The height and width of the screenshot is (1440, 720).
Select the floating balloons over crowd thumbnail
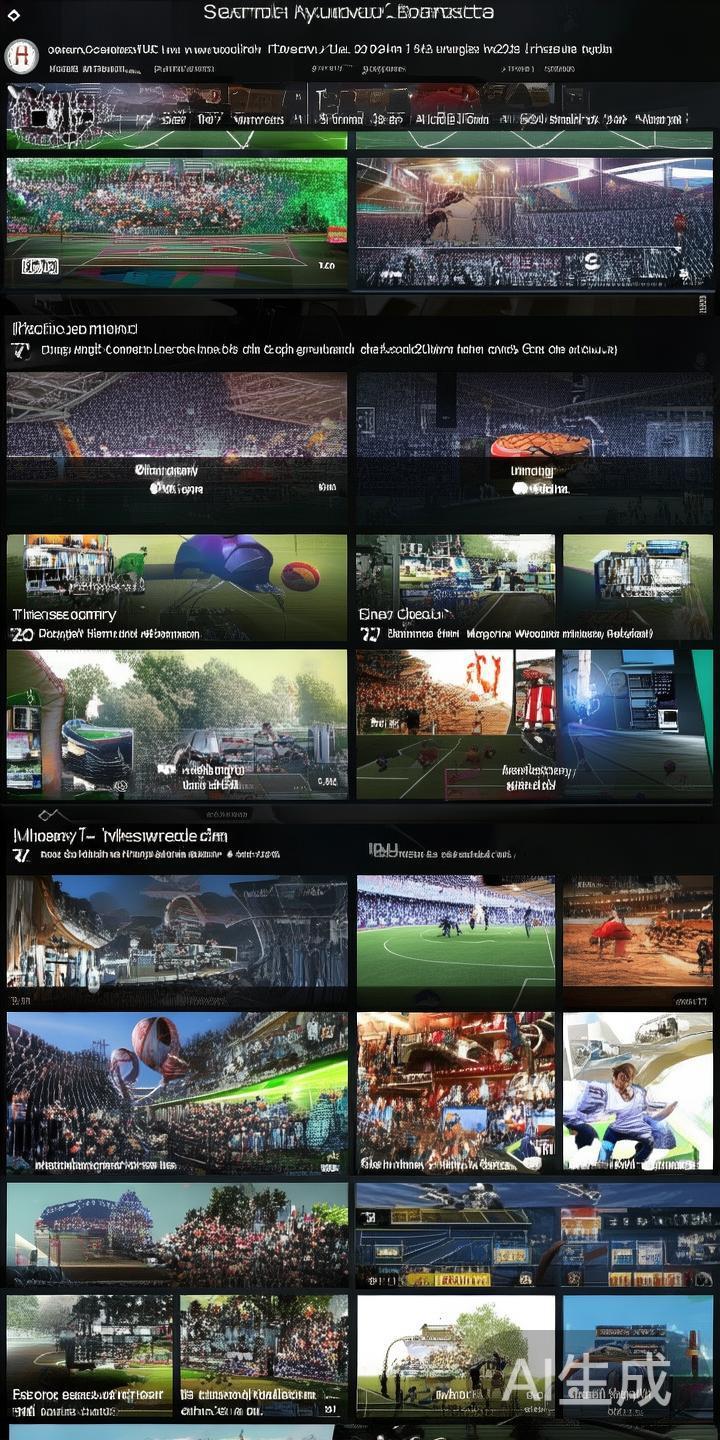pos(177,1092)
